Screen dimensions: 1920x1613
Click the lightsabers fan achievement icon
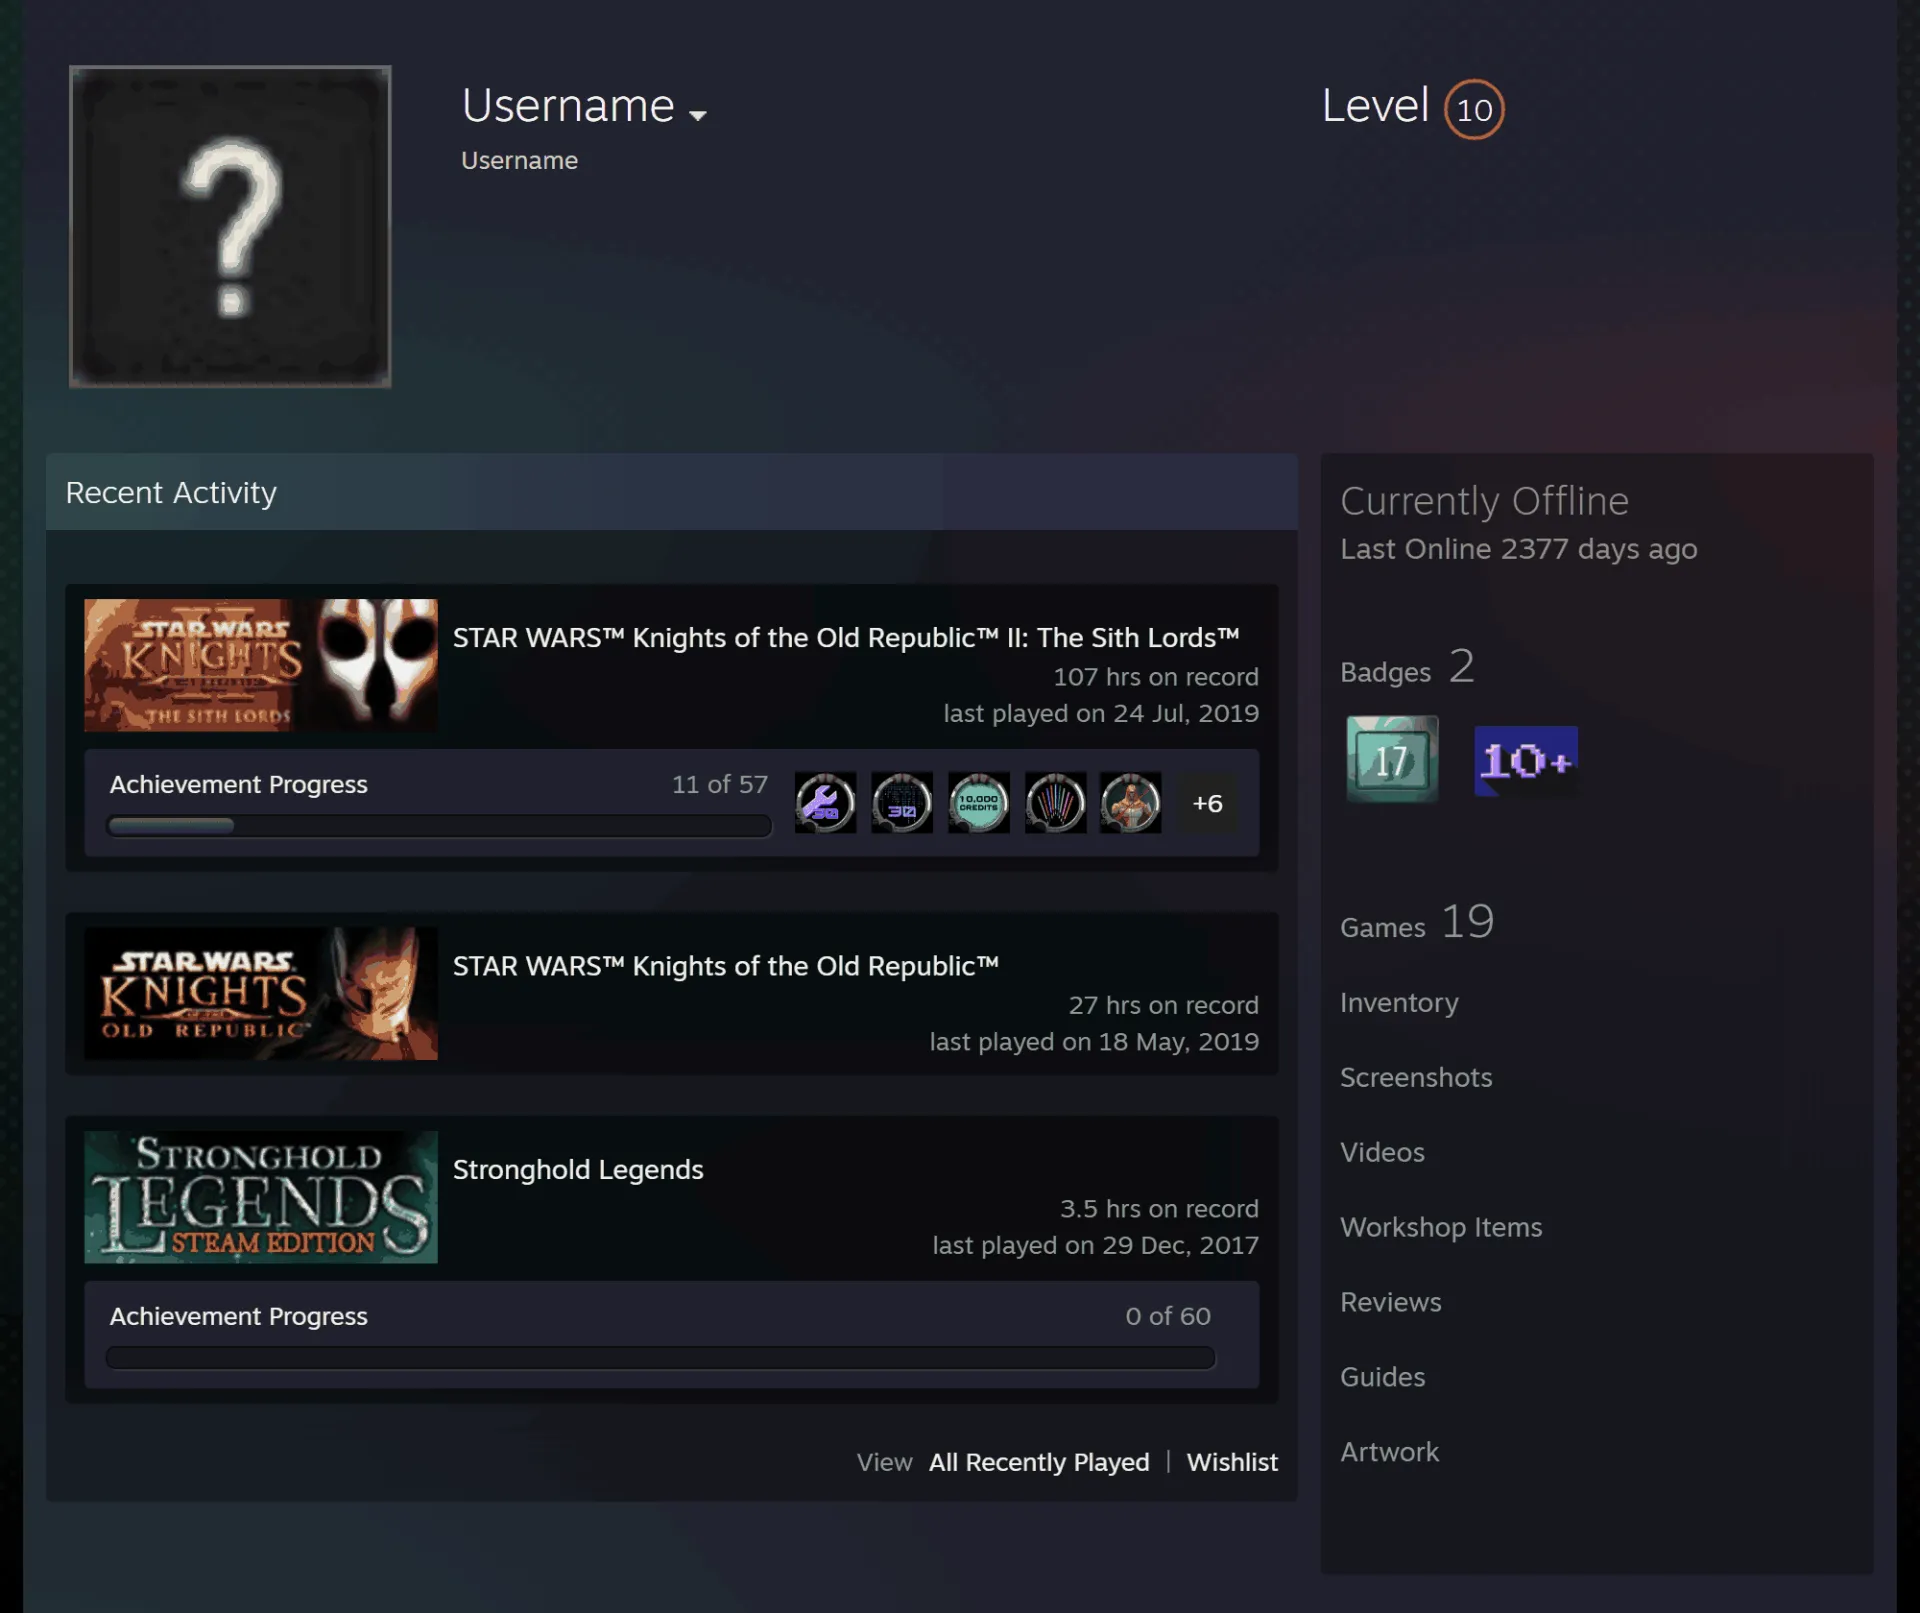click(x=1055, y=802)
